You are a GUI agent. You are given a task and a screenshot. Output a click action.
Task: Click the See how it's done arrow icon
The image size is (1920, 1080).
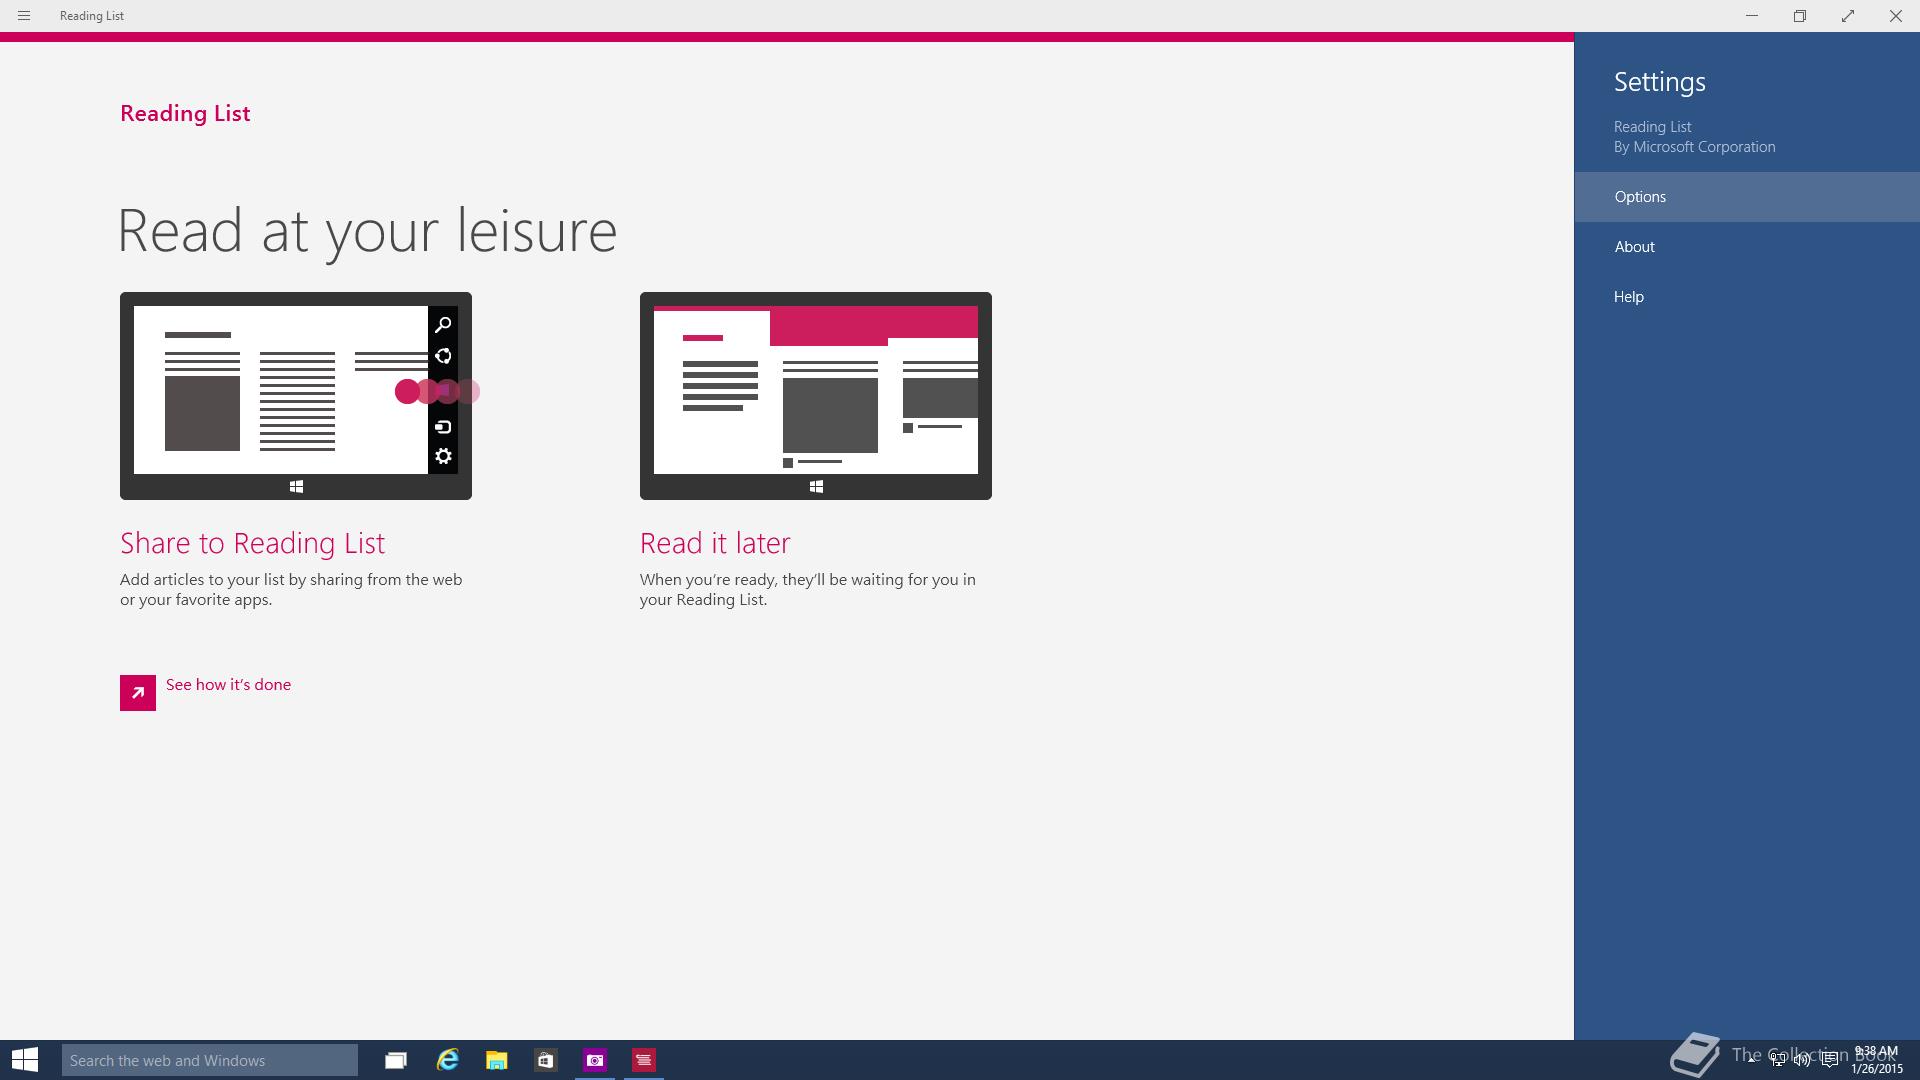(x=138, y=692)
